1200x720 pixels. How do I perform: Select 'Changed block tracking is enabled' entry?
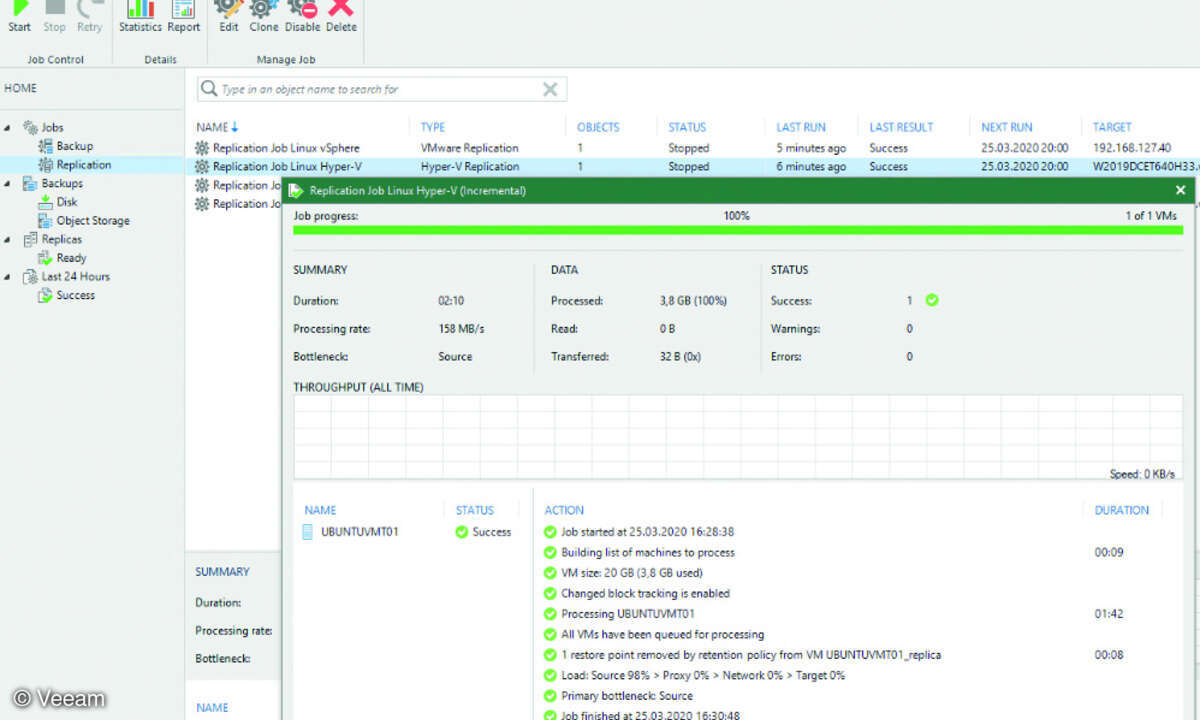pos(637,593)
